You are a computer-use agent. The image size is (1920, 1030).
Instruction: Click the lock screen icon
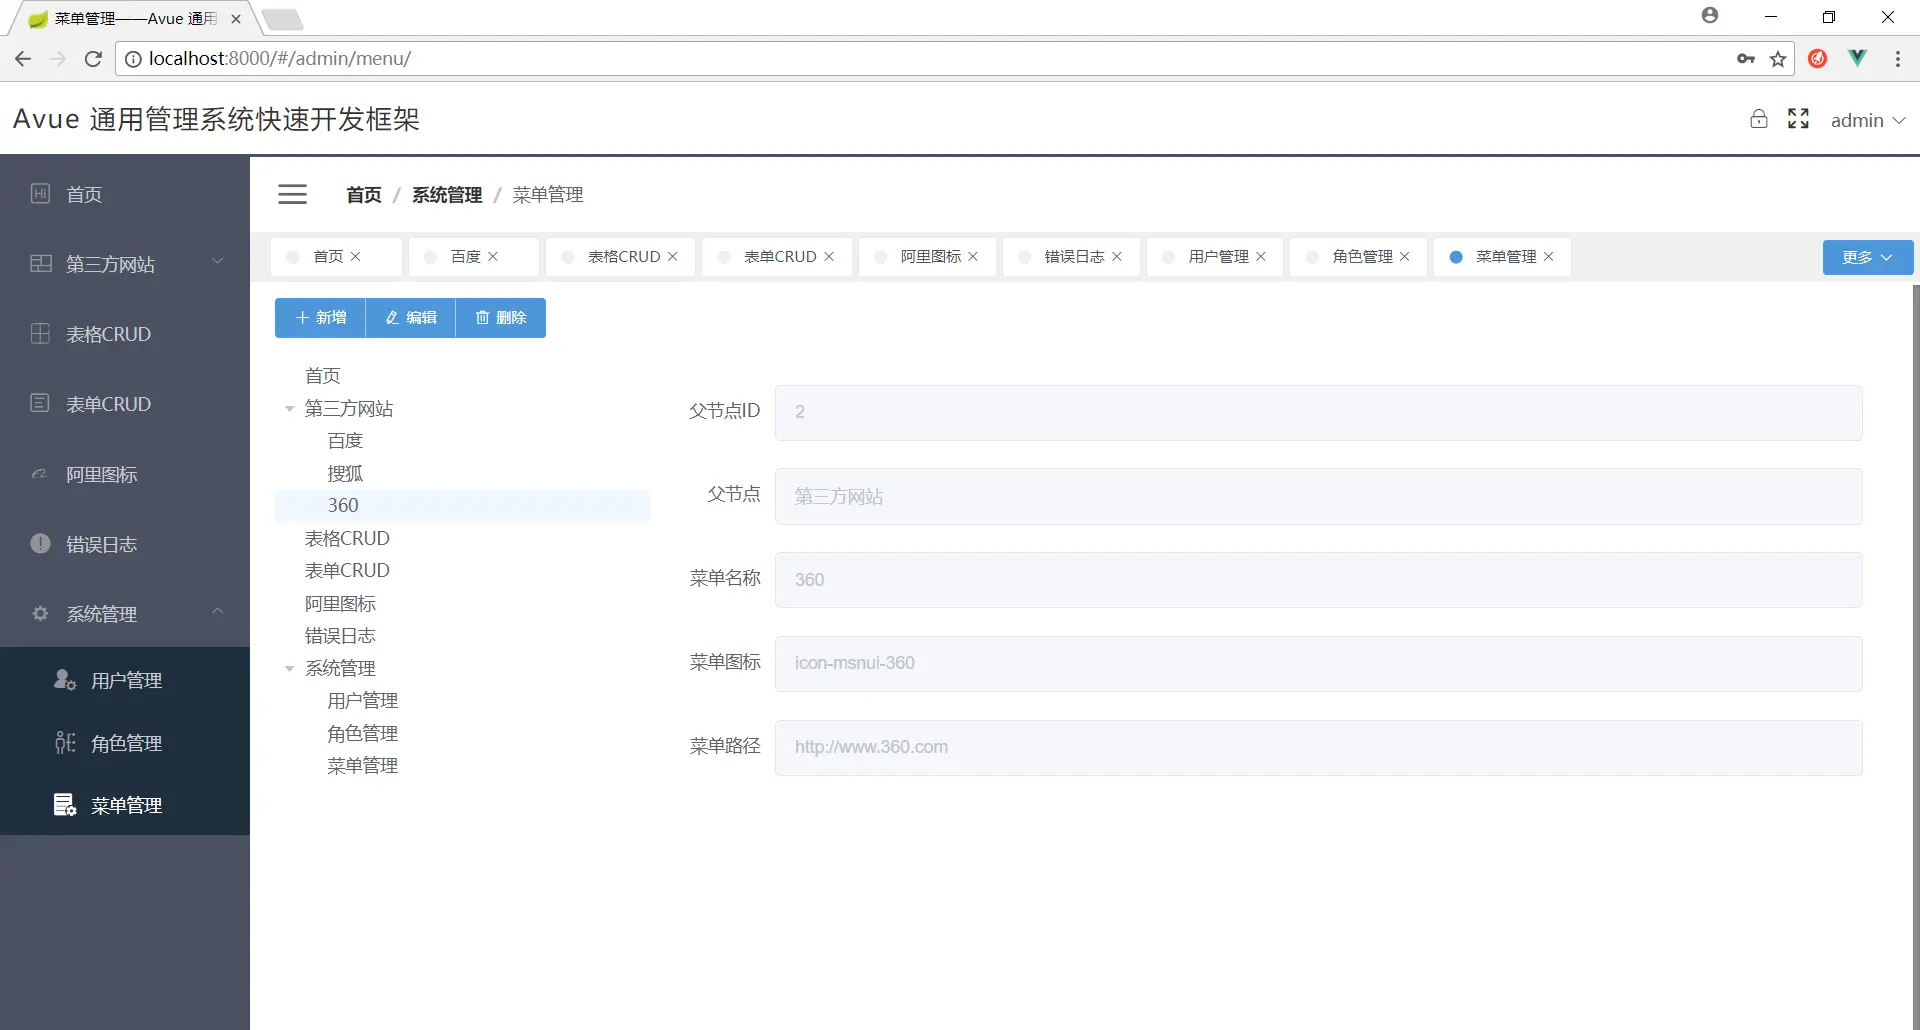(1759, 119)
